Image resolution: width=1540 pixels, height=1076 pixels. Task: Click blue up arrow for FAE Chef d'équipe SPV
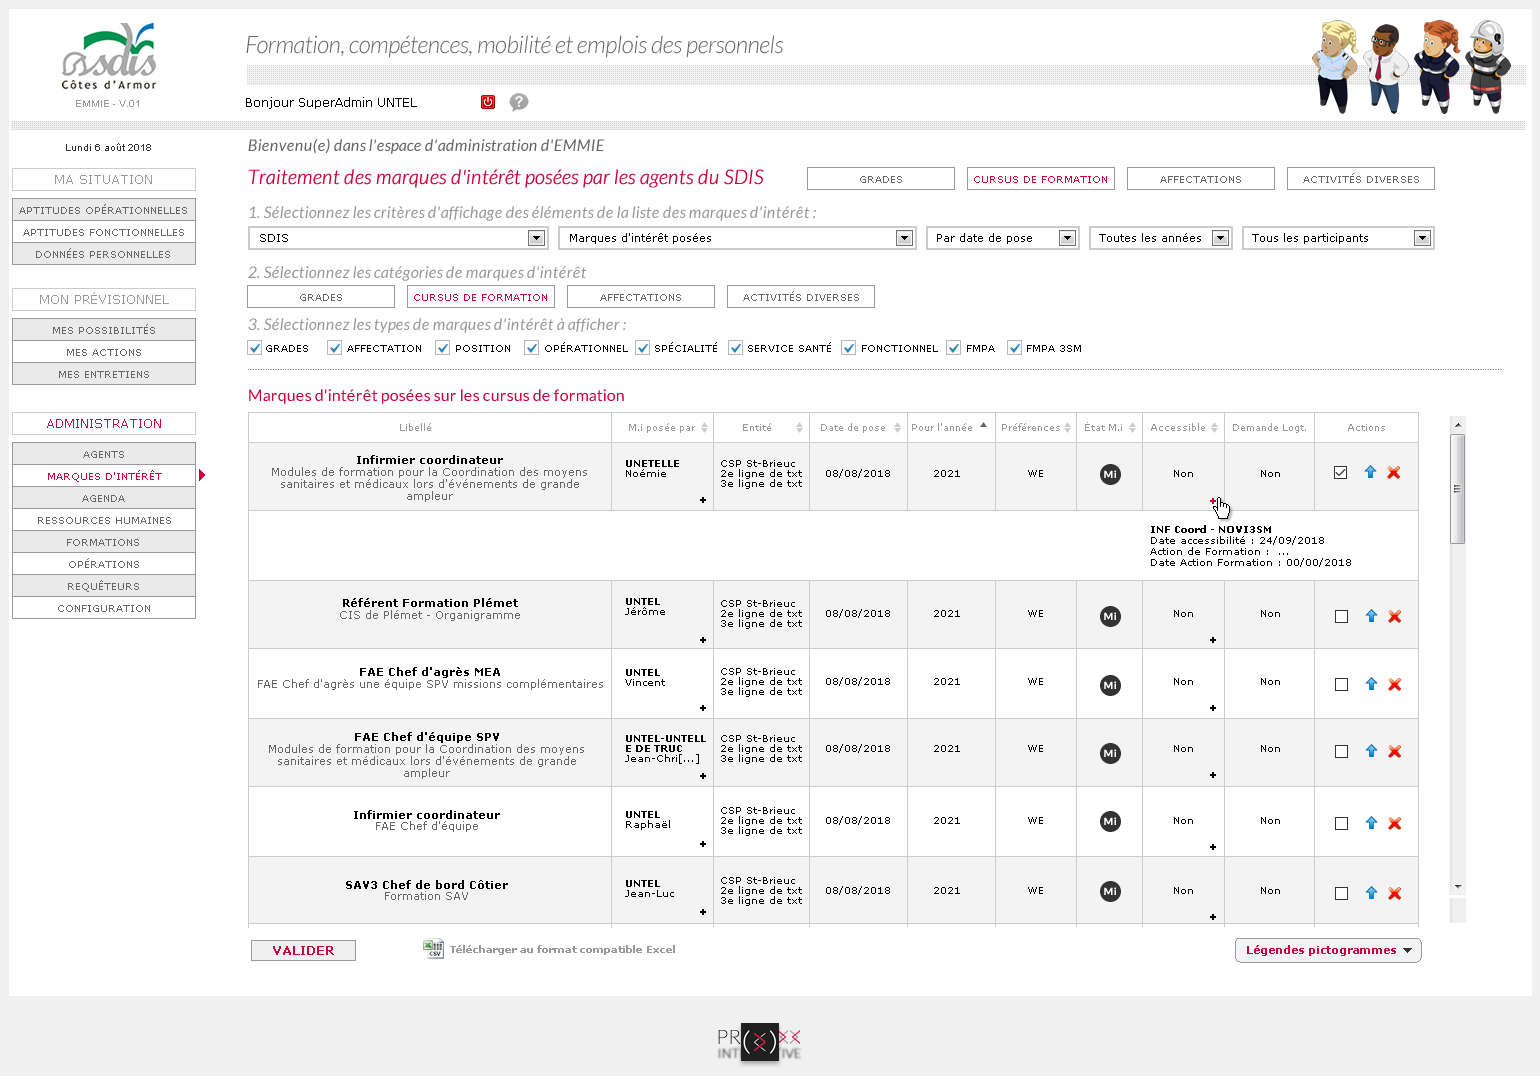1371,751
